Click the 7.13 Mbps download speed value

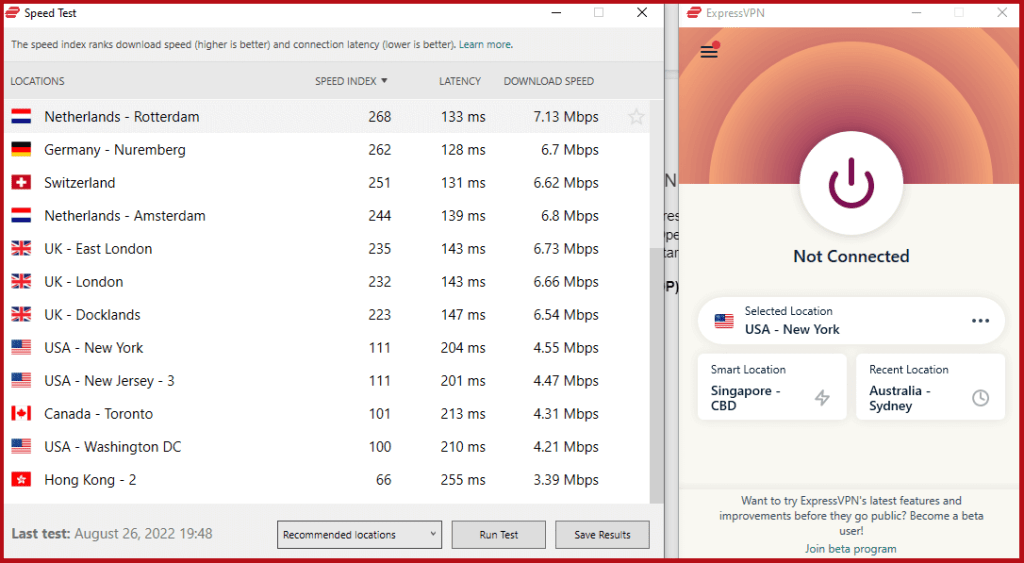point(566,117)
